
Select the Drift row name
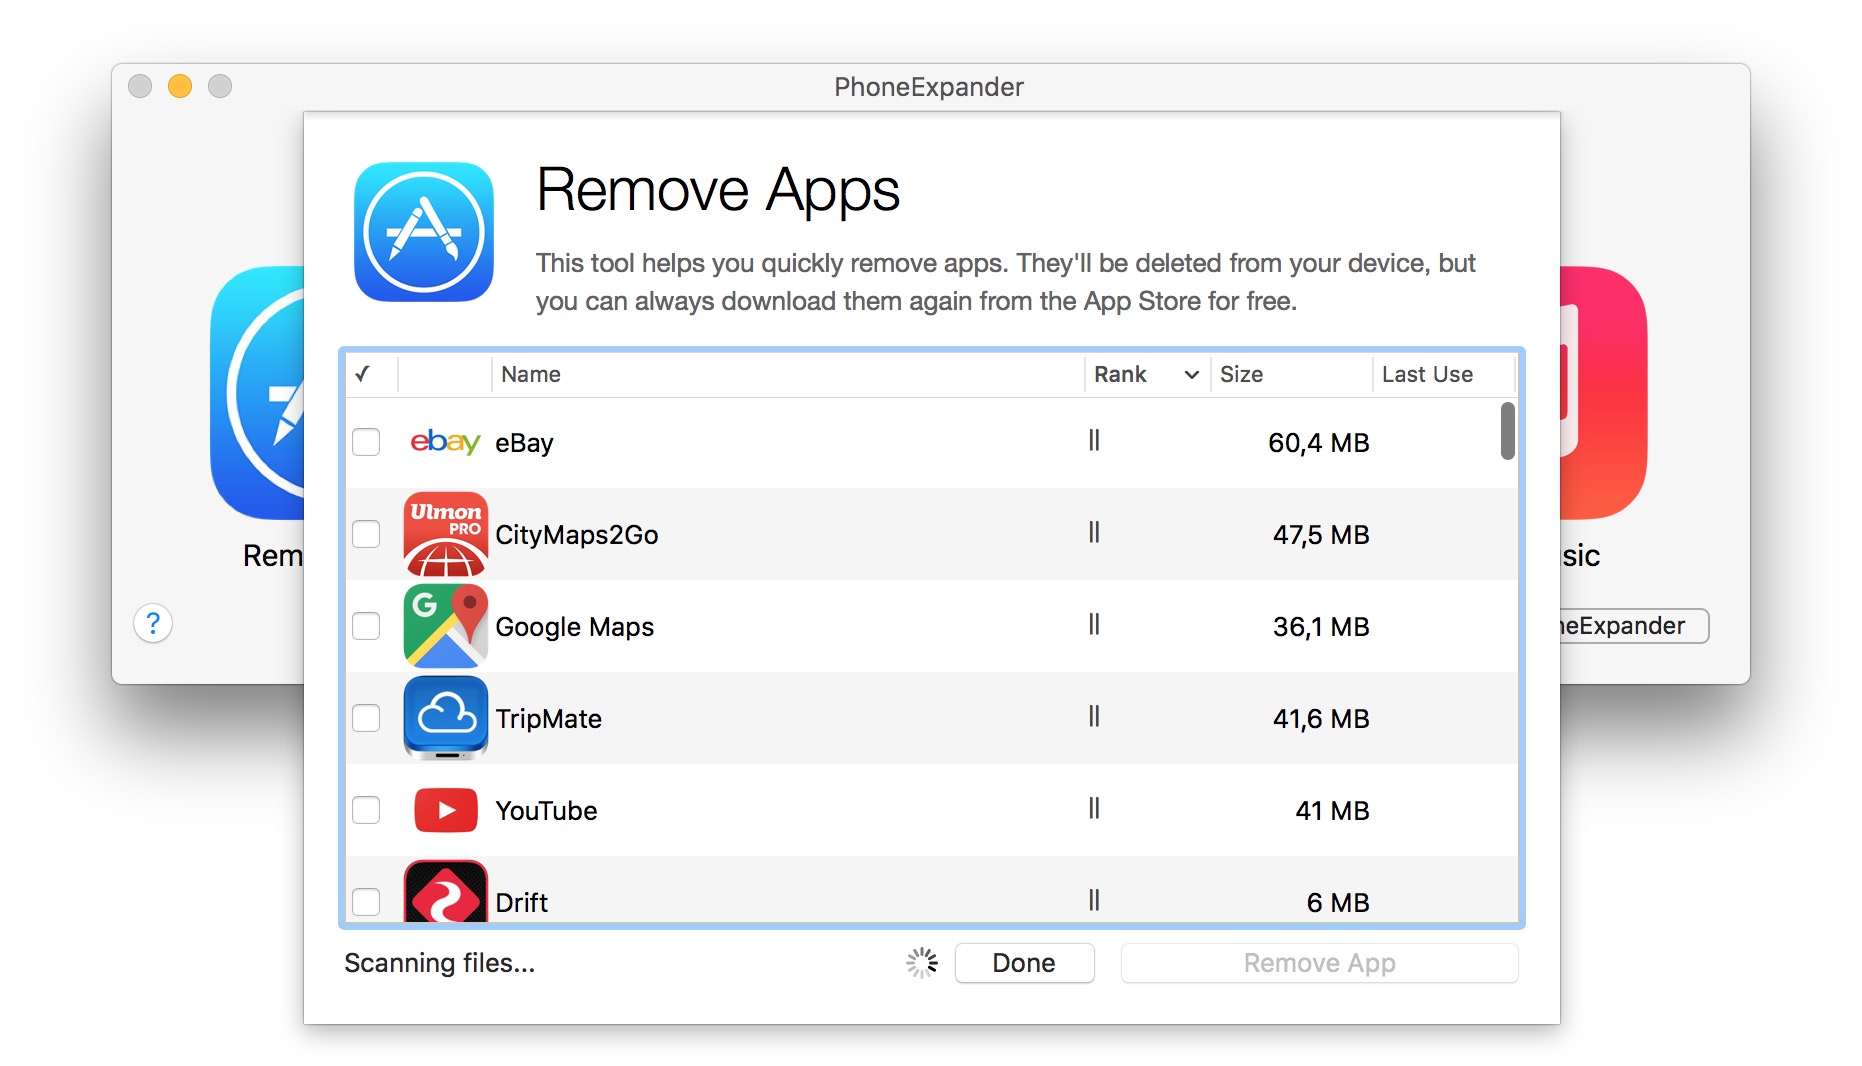point(522,903)
